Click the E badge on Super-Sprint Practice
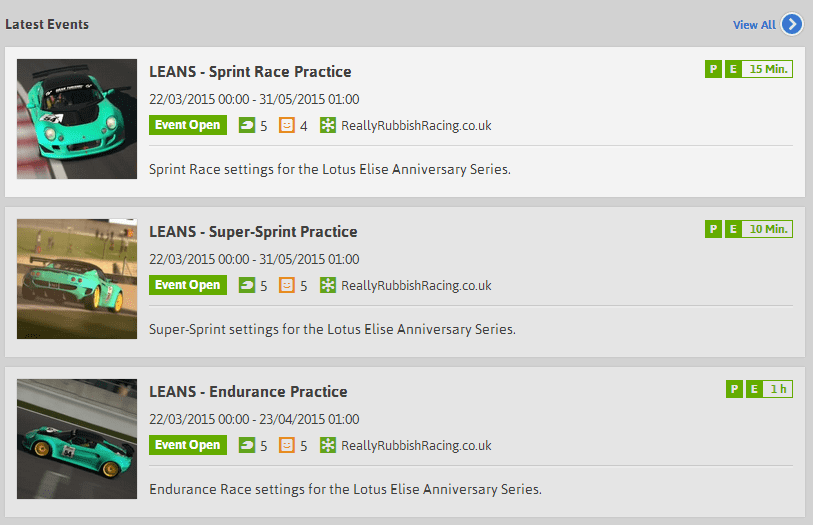813x525 pixels. (733, 229)
